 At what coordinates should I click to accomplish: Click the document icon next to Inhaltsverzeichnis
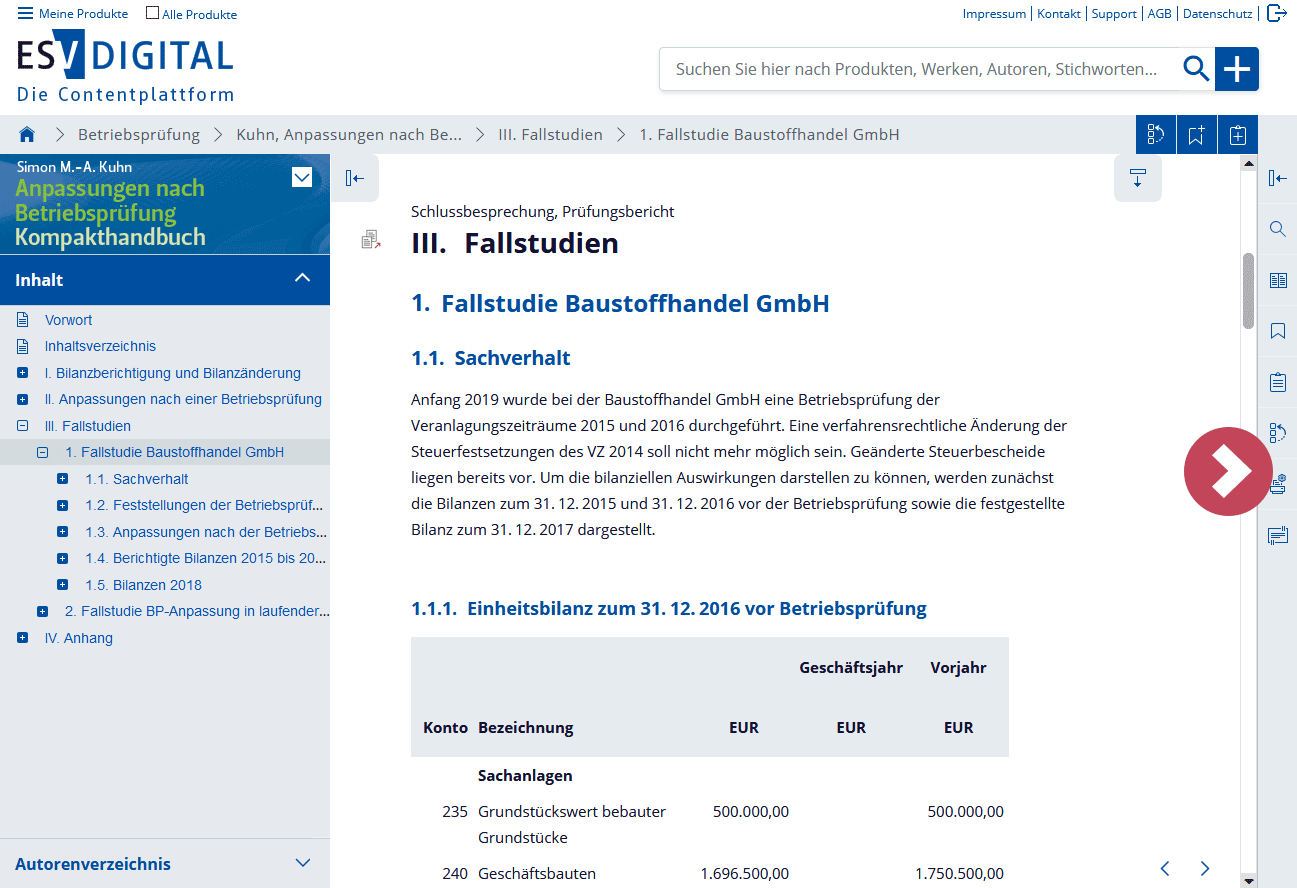pos(23,346)
